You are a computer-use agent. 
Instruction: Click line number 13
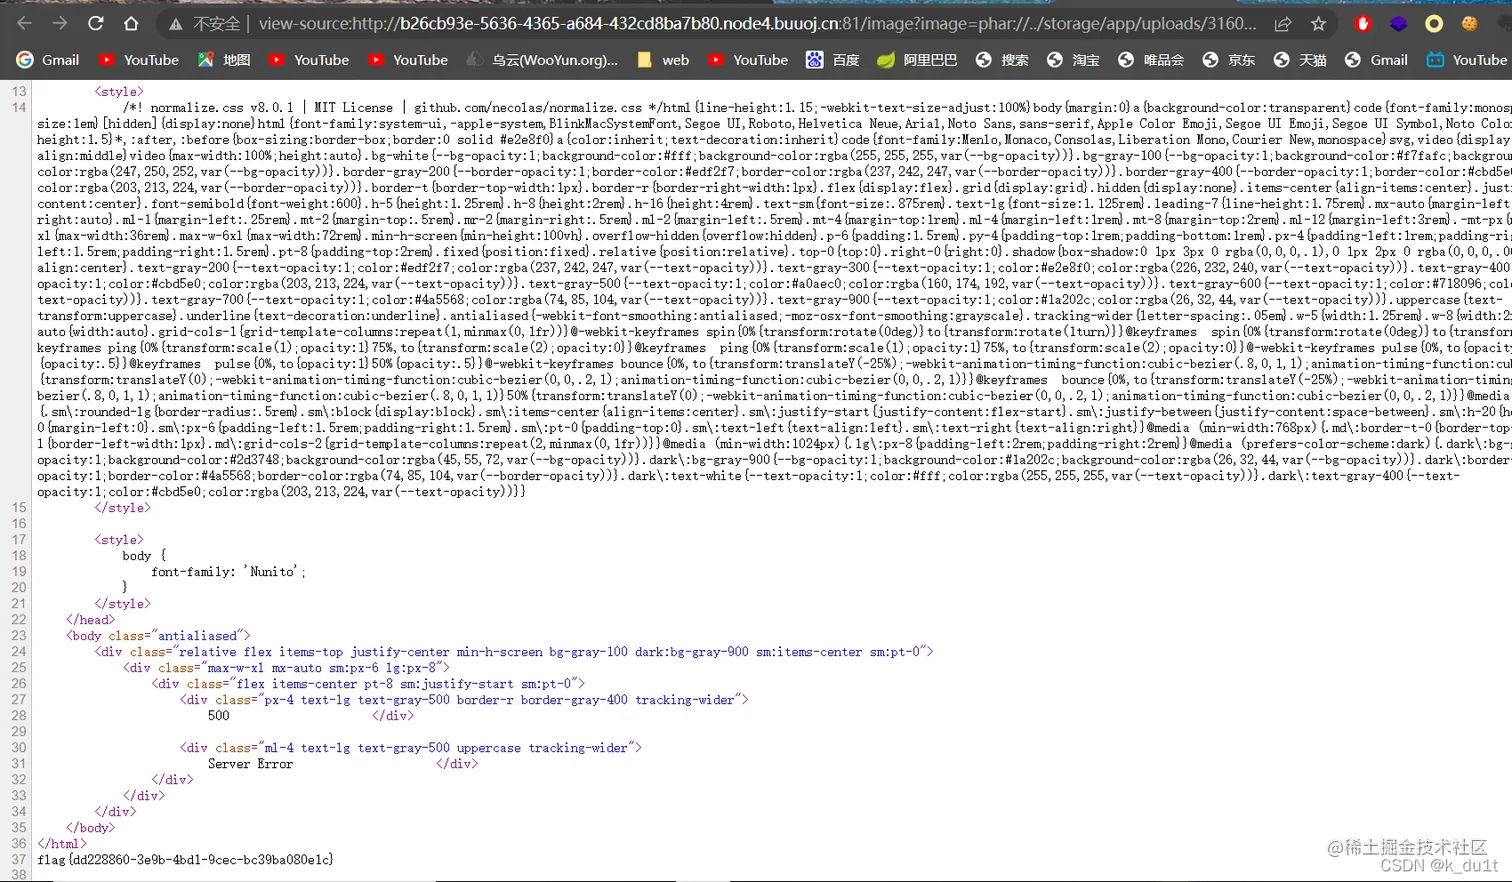tap(19, 91)
